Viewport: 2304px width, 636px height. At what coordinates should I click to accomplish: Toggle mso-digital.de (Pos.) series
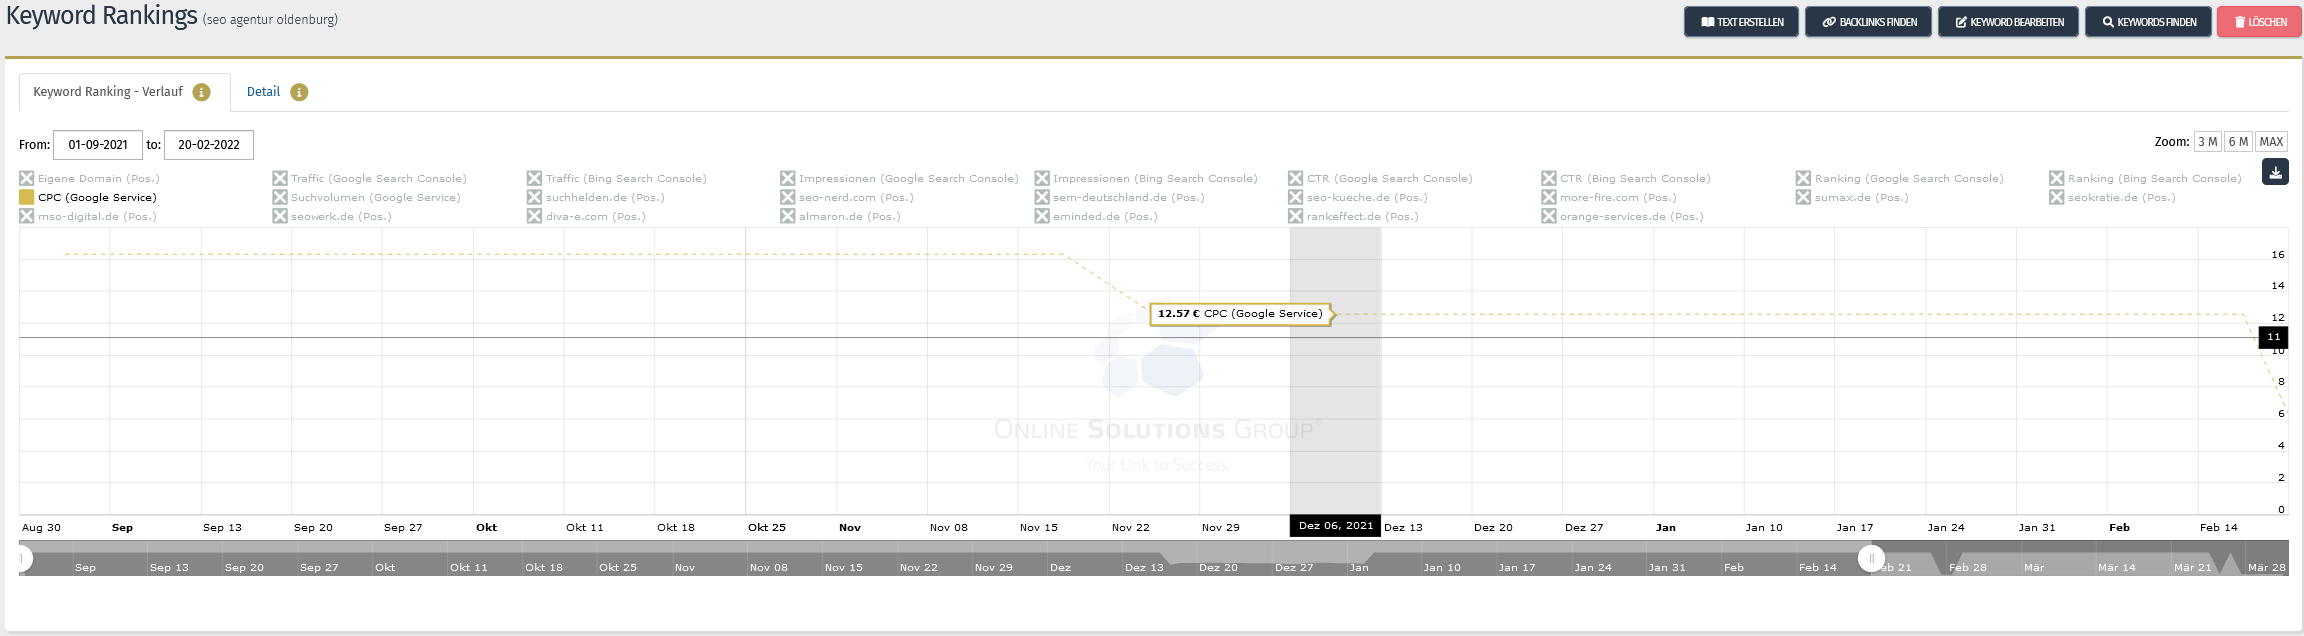click(x=88, y=217)
